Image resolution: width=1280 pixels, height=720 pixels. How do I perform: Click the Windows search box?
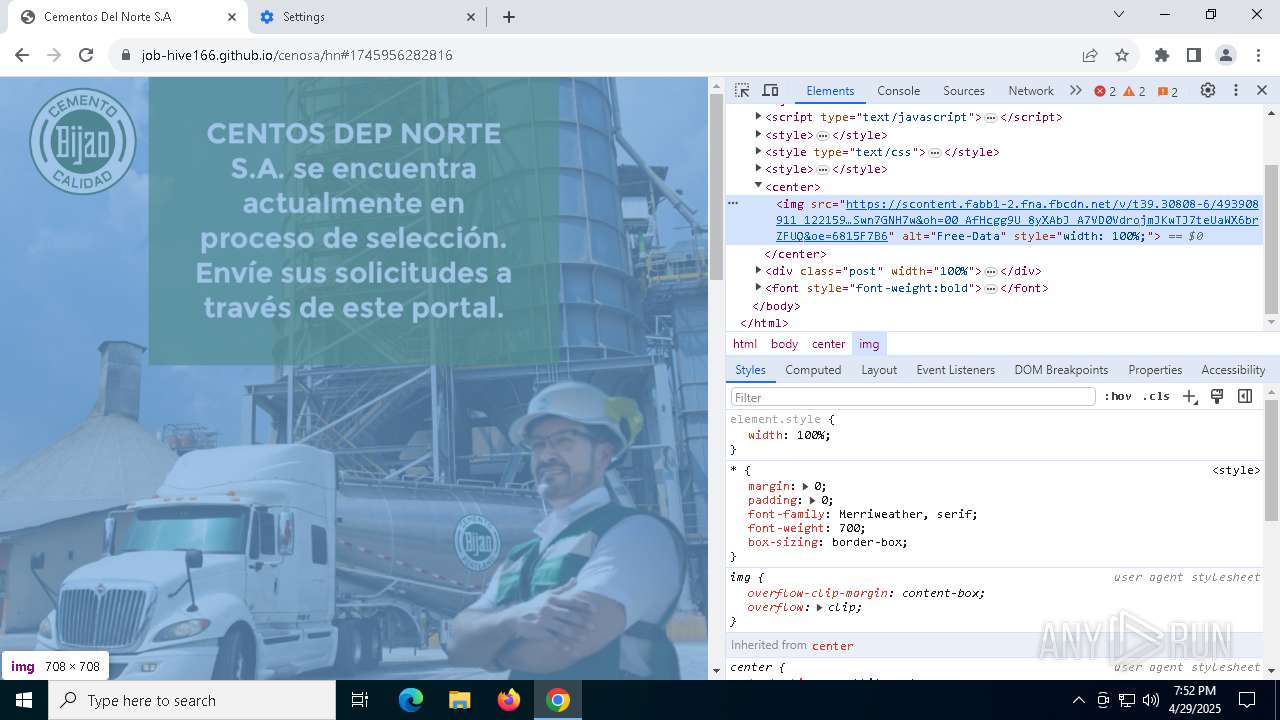tap(192, 700)
